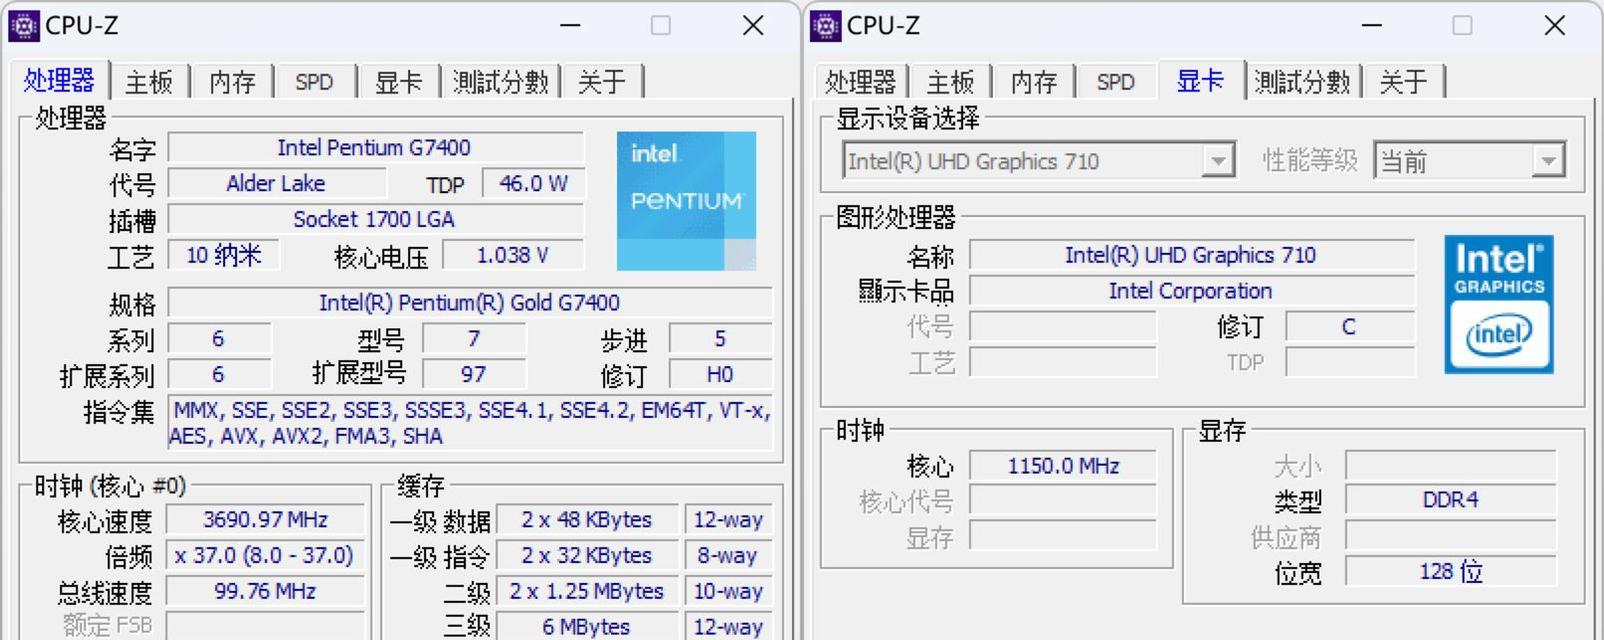Click the 插槽 value Socket 1700 LGA
Screen dimensions: 1604x640
pos(375,220)
